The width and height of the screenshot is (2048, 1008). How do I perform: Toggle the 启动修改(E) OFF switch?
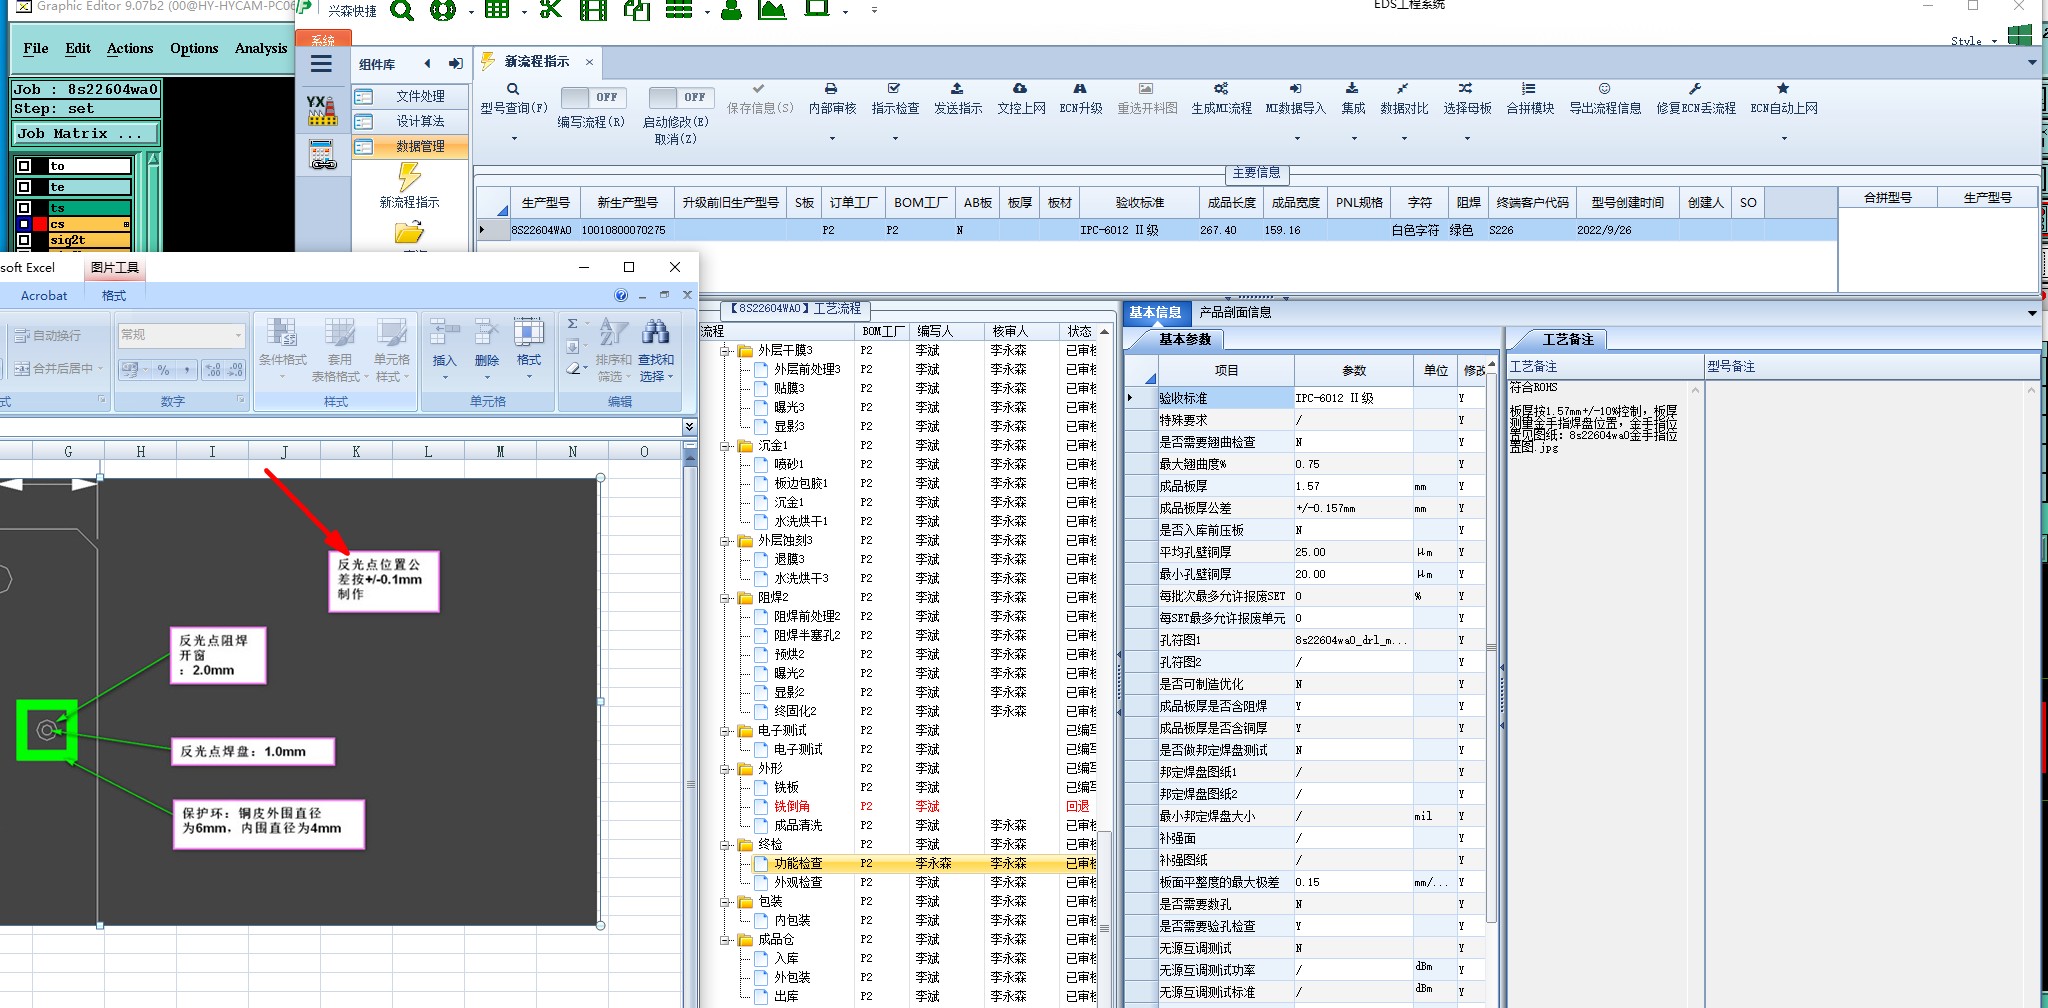(x=681, y=97)
